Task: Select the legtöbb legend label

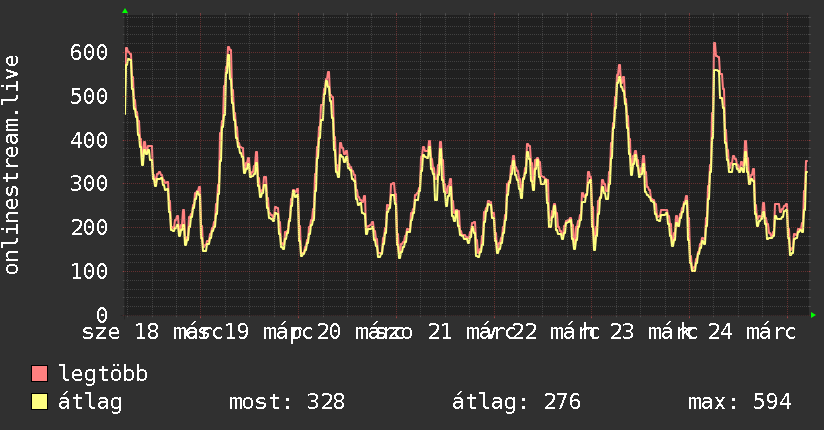Action: coord(103,374)
